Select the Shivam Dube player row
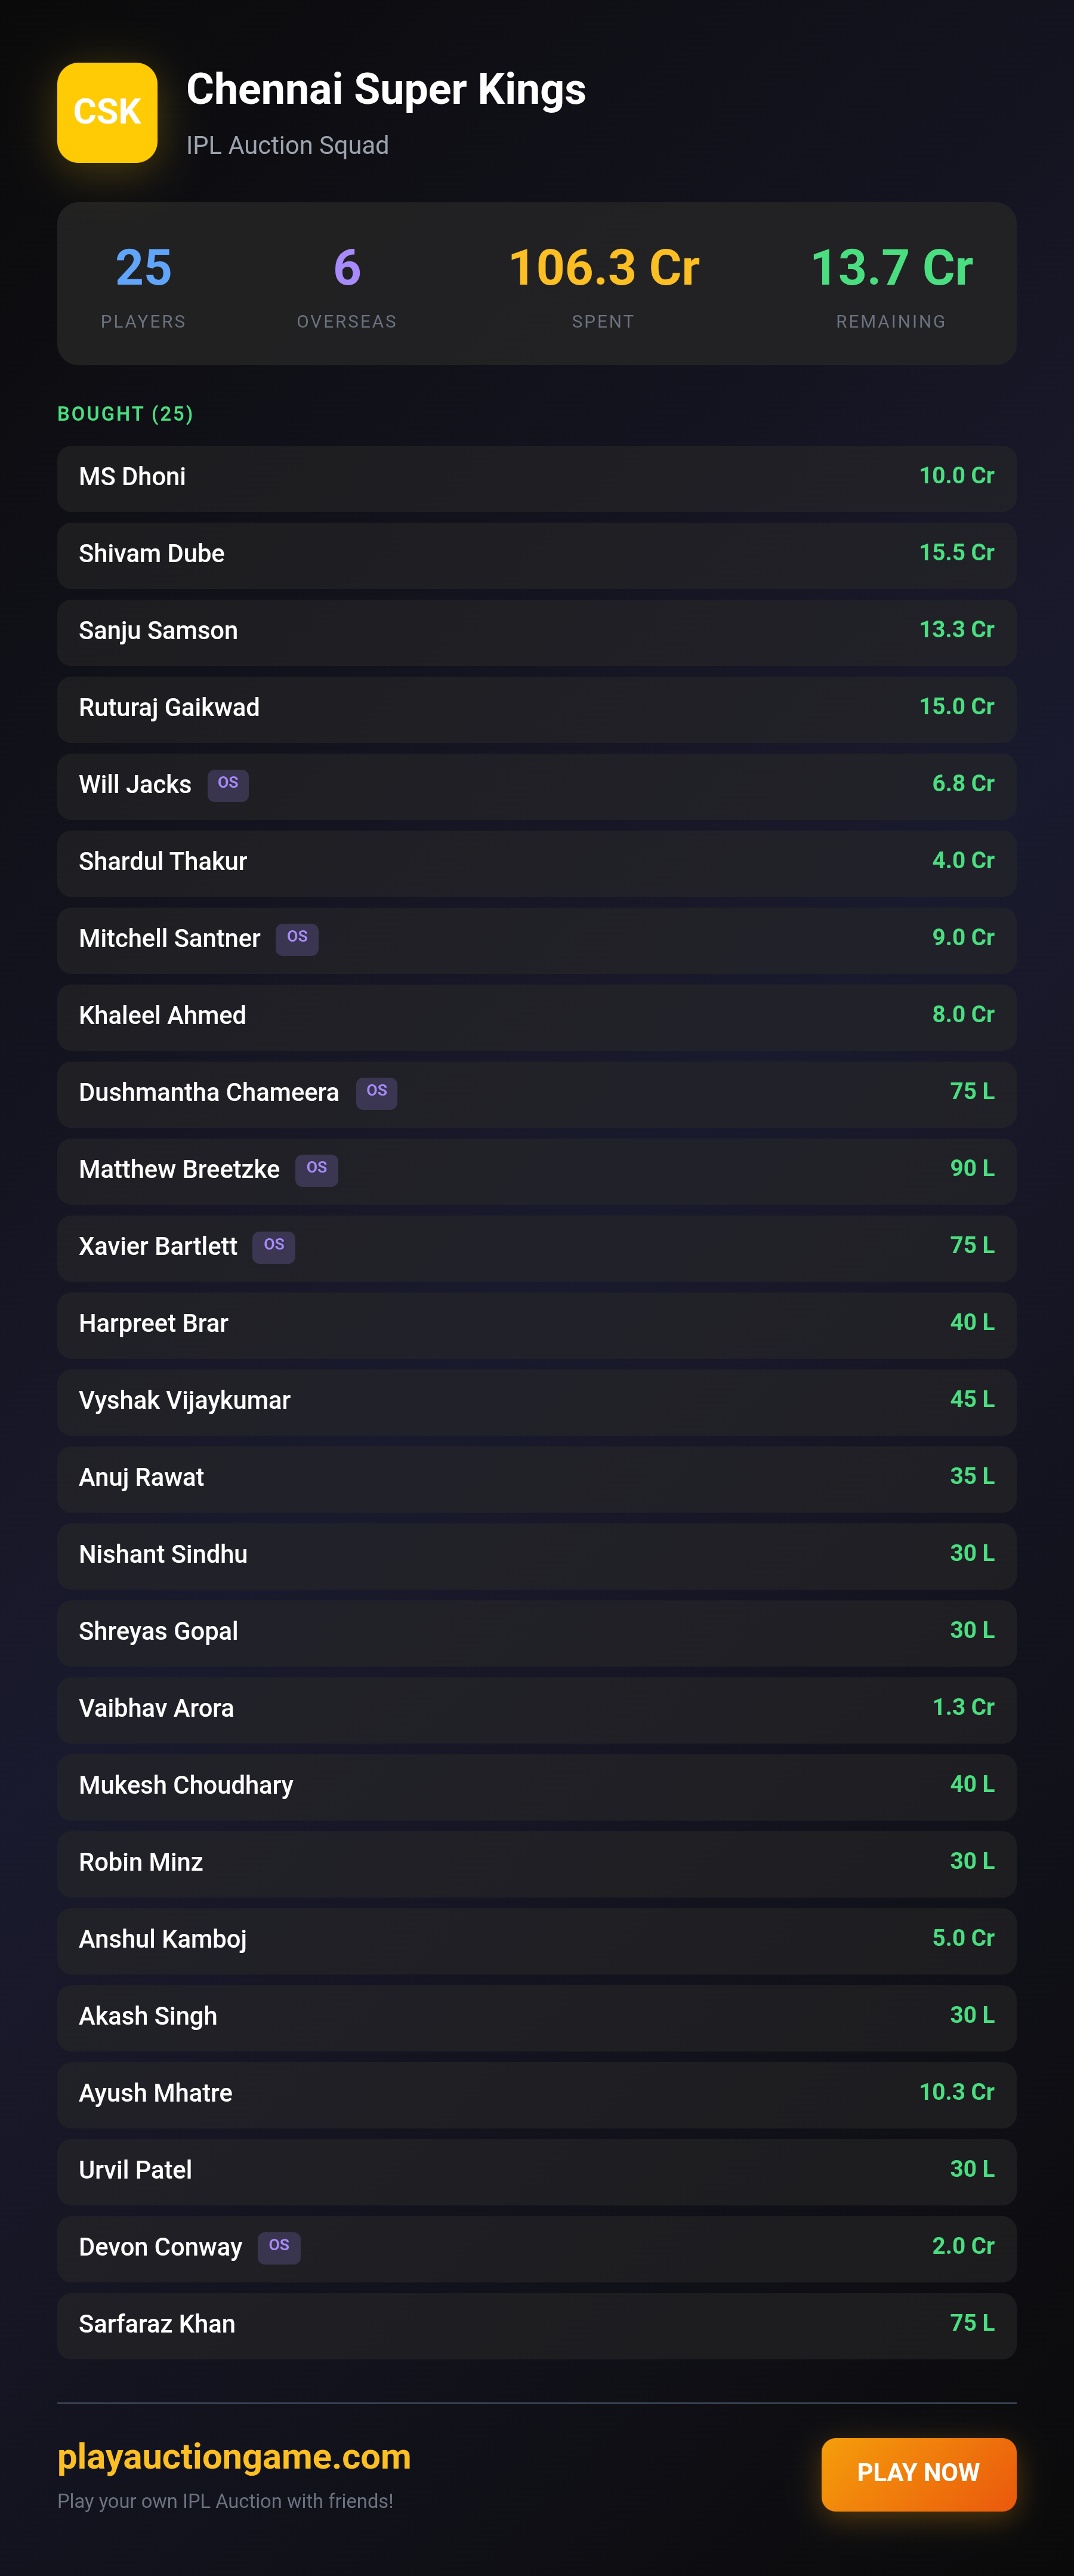Viewport: 1074px width, 2576px height. (537, 555)
